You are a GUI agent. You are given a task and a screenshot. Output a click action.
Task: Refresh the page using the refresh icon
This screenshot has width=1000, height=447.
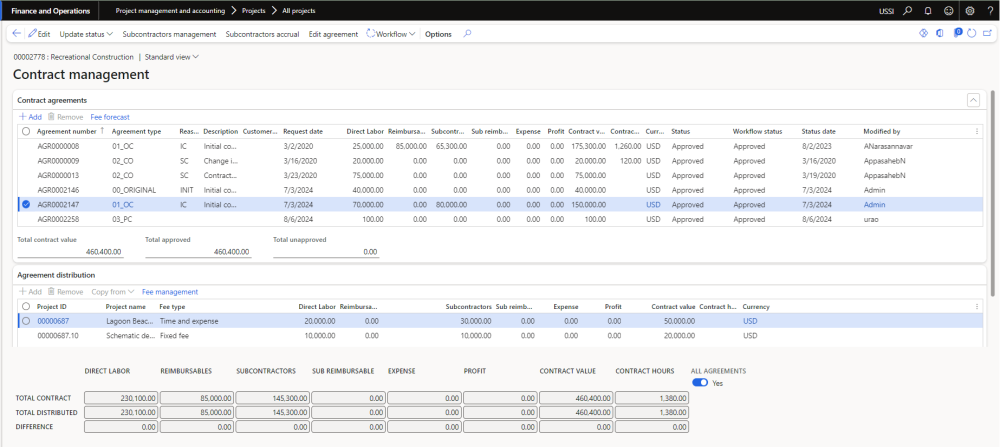tap(971, 34)
